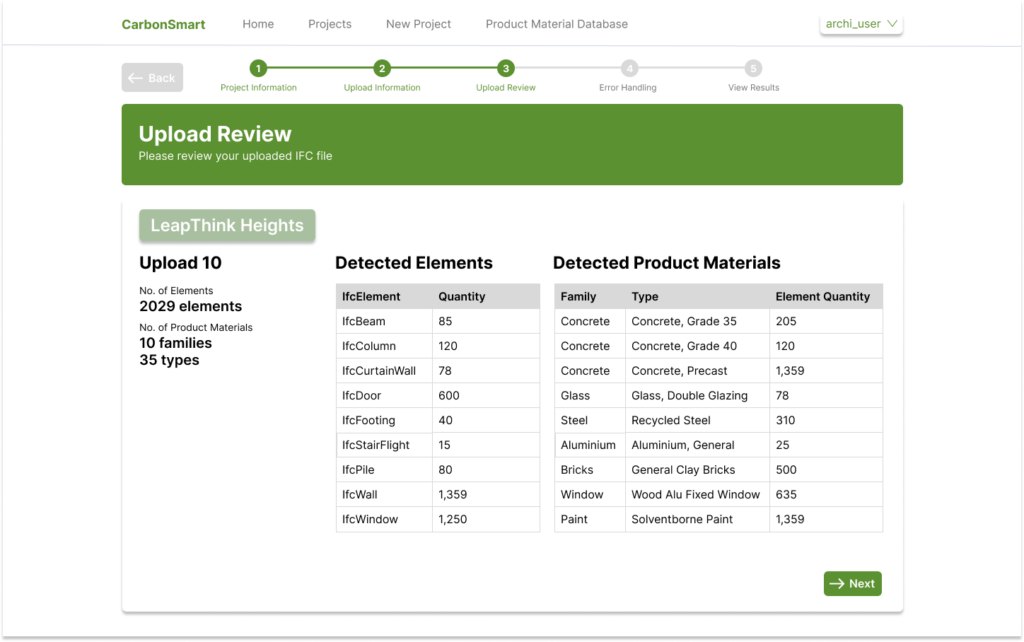Select the LeapThink Heights project badge
The height and width of the screenshot is (642, 1024).
tap(227, 225)
